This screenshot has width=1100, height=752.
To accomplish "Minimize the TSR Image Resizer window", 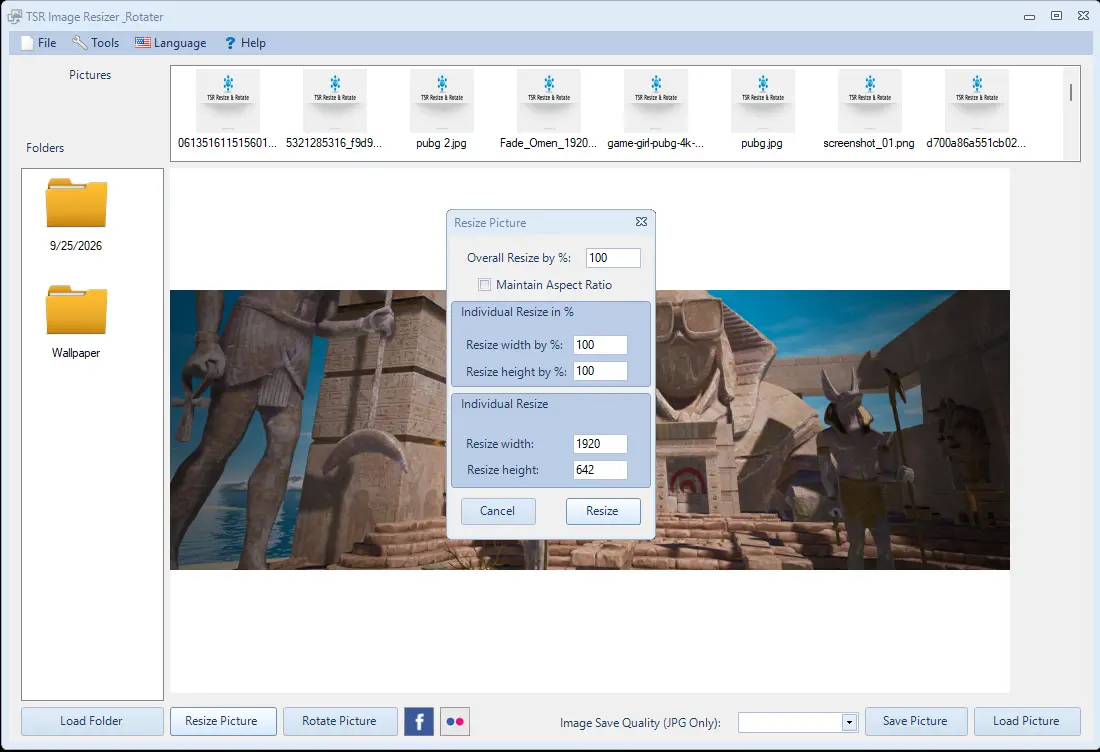I will pyautogui.click(x=1029, y=17).
